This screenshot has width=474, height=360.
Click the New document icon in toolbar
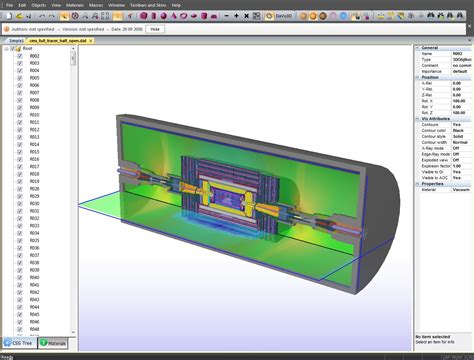click(x=9, y=16)
